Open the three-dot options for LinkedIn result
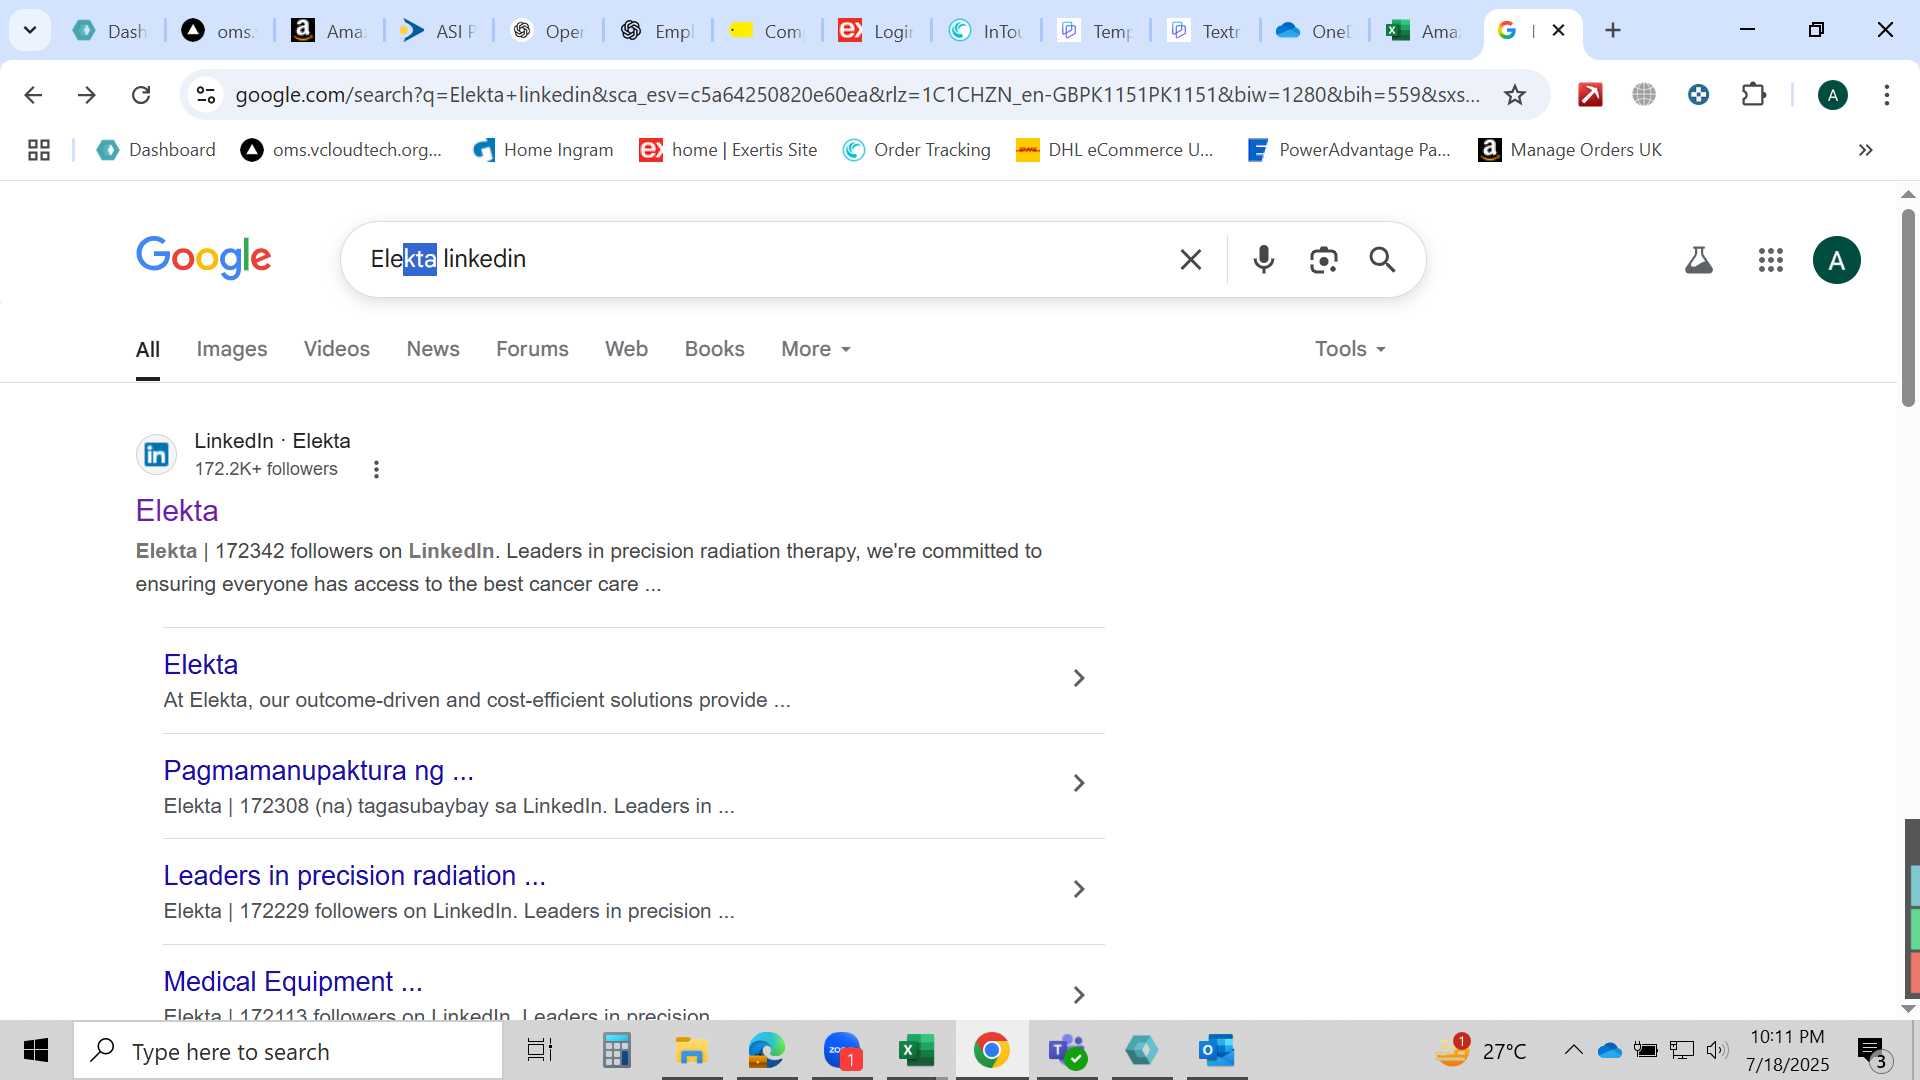 376,469
